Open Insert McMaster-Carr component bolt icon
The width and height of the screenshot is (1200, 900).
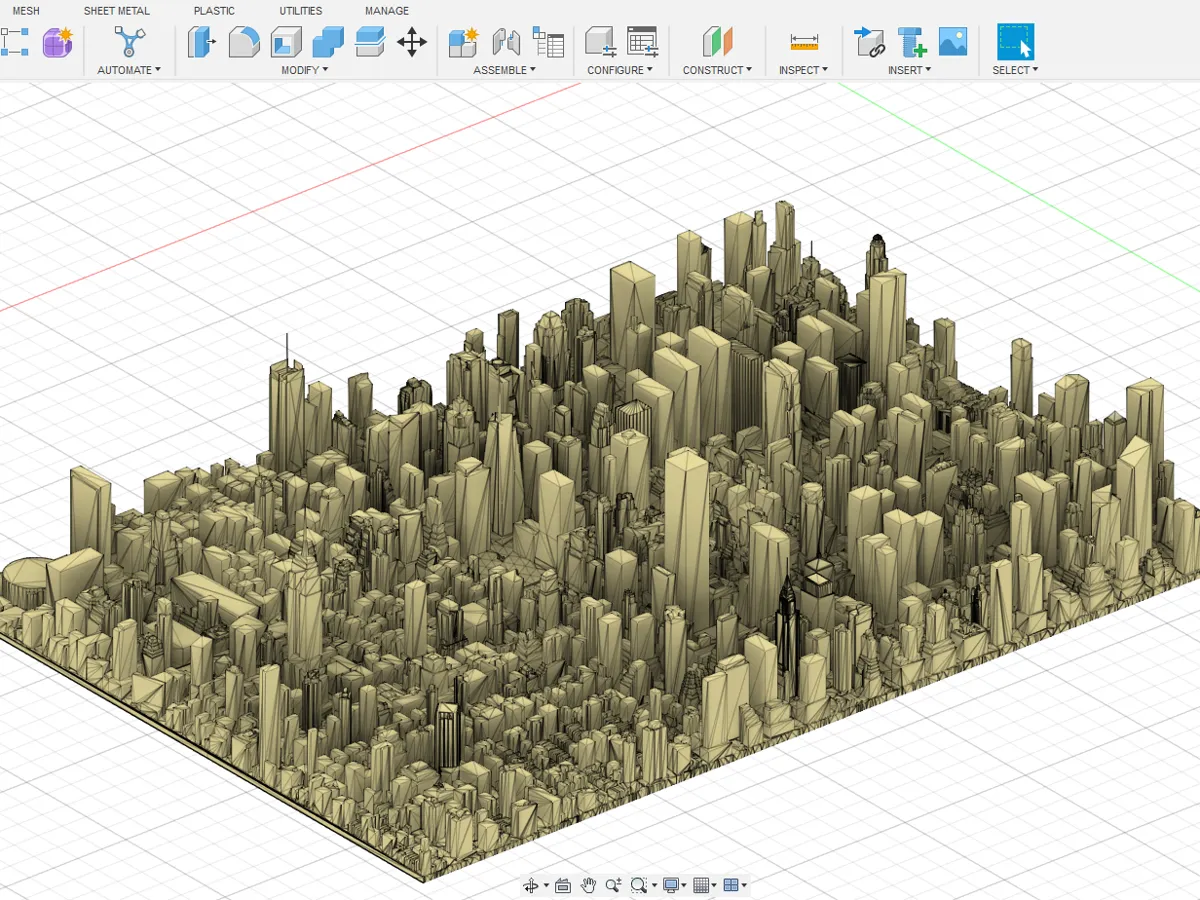tap(911, 42)
